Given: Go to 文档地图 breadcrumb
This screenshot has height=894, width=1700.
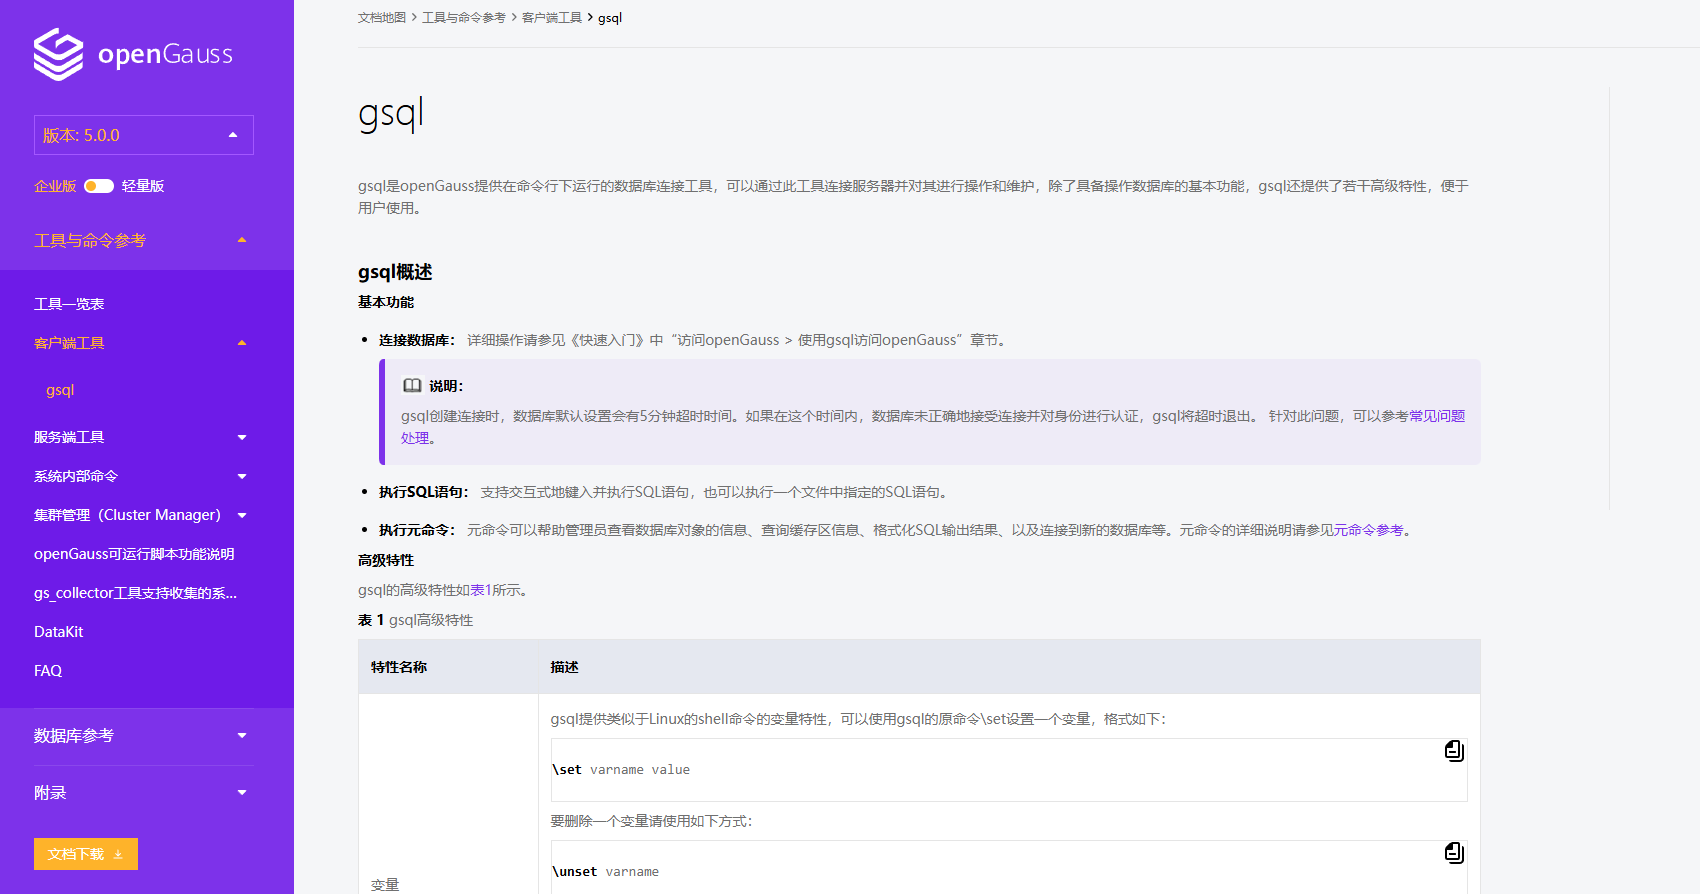Looking at the screenshot, I should [x=382, y=18].
